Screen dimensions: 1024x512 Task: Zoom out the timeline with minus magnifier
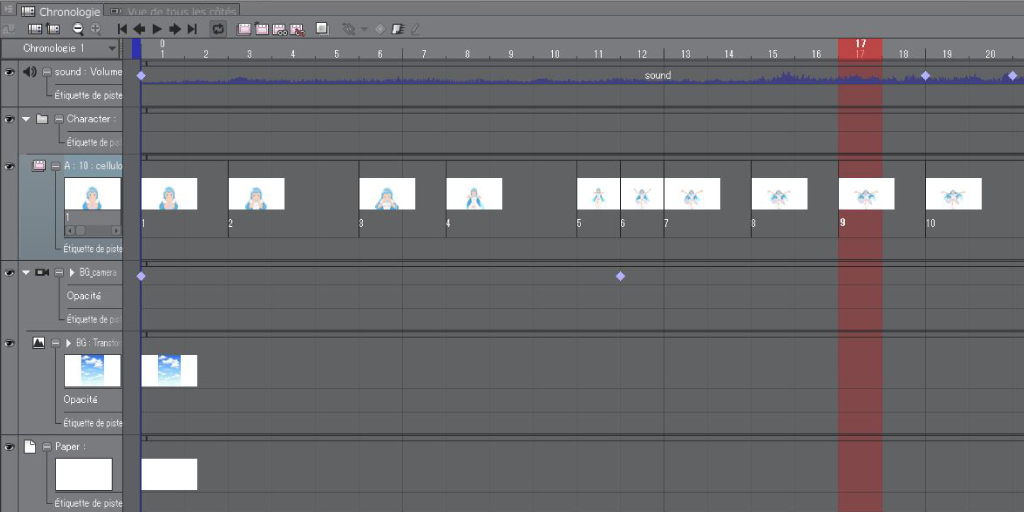pyautogui.click(x=78, y=29)
